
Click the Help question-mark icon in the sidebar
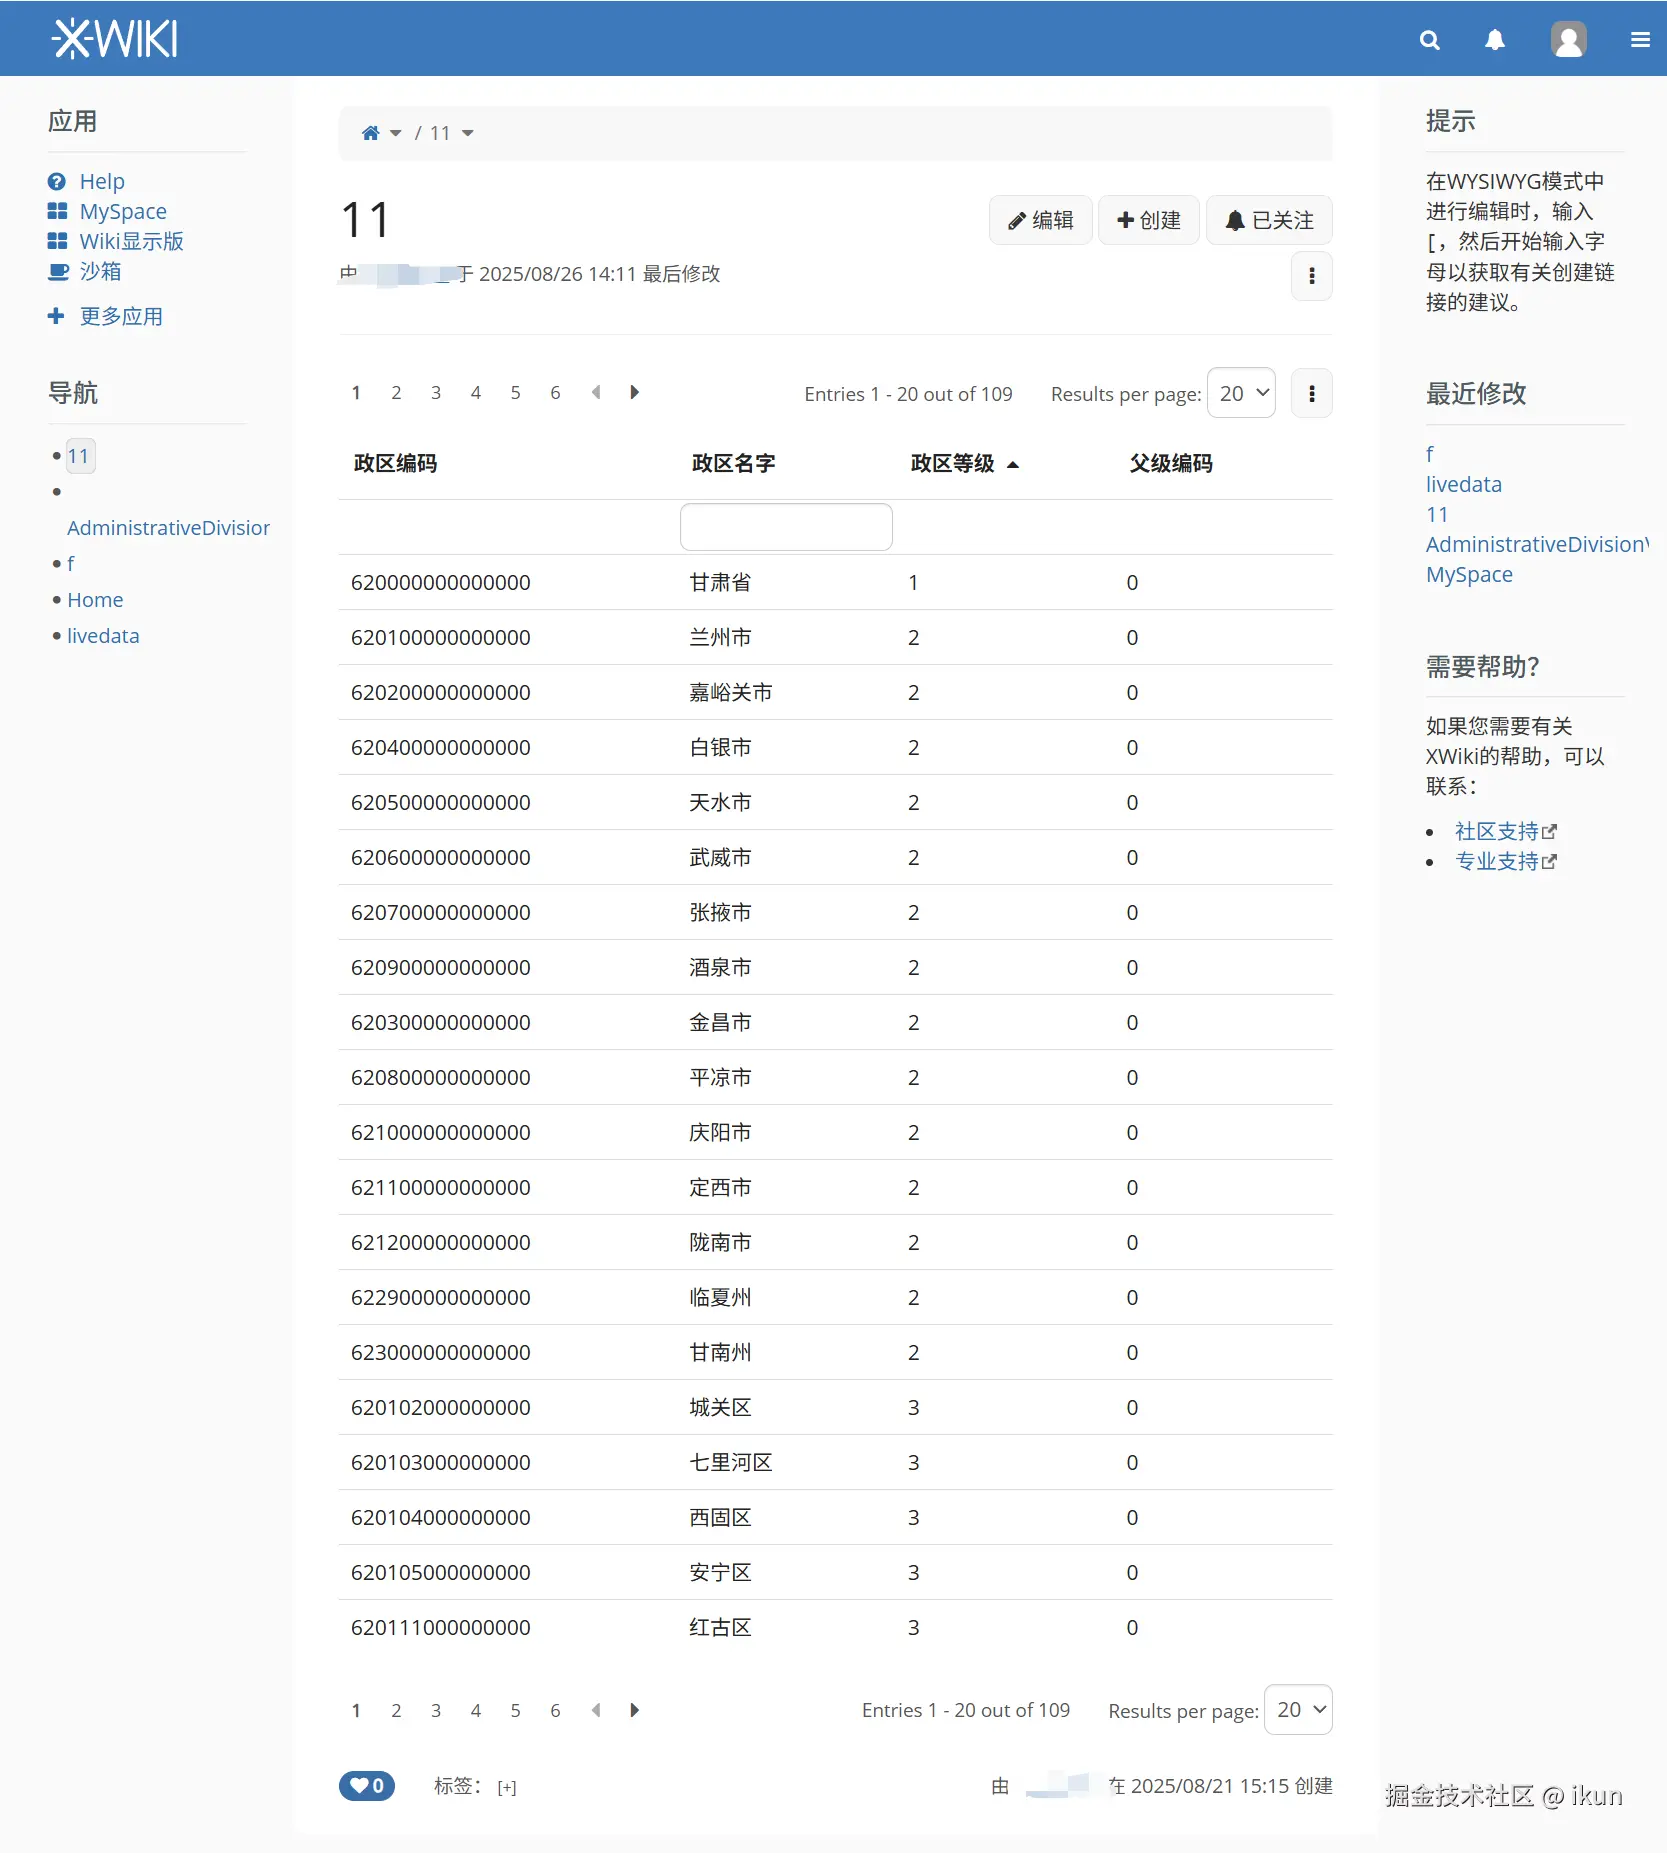click(57, 181)
